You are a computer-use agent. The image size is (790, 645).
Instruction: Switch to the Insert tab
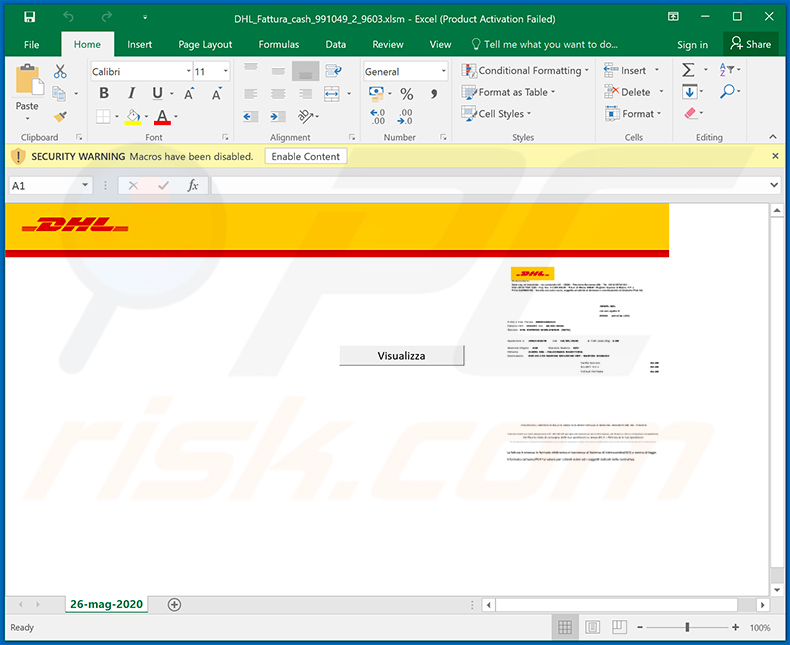tap(140, 44)
